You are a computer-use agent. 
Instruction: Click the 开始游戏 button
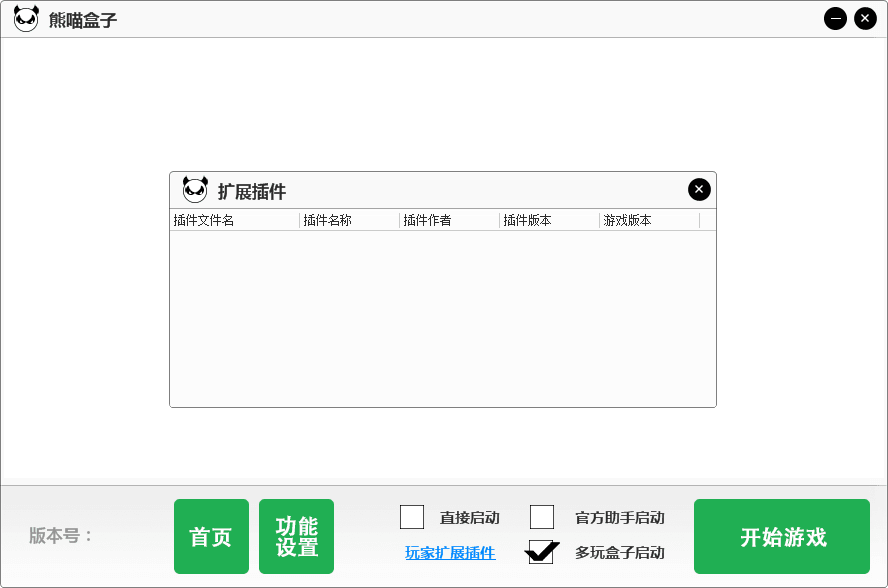coord(782,536)
